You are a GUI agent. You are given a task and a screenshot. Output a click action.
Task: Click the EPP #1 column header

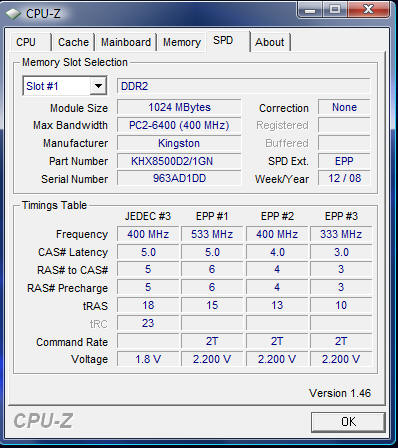(x=212, y=216)
